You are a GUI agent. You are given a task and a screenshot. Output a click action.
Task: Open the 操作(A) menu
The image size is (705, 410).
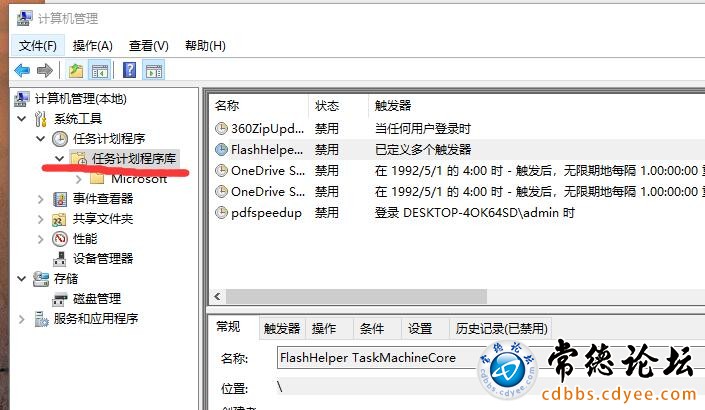93,45
